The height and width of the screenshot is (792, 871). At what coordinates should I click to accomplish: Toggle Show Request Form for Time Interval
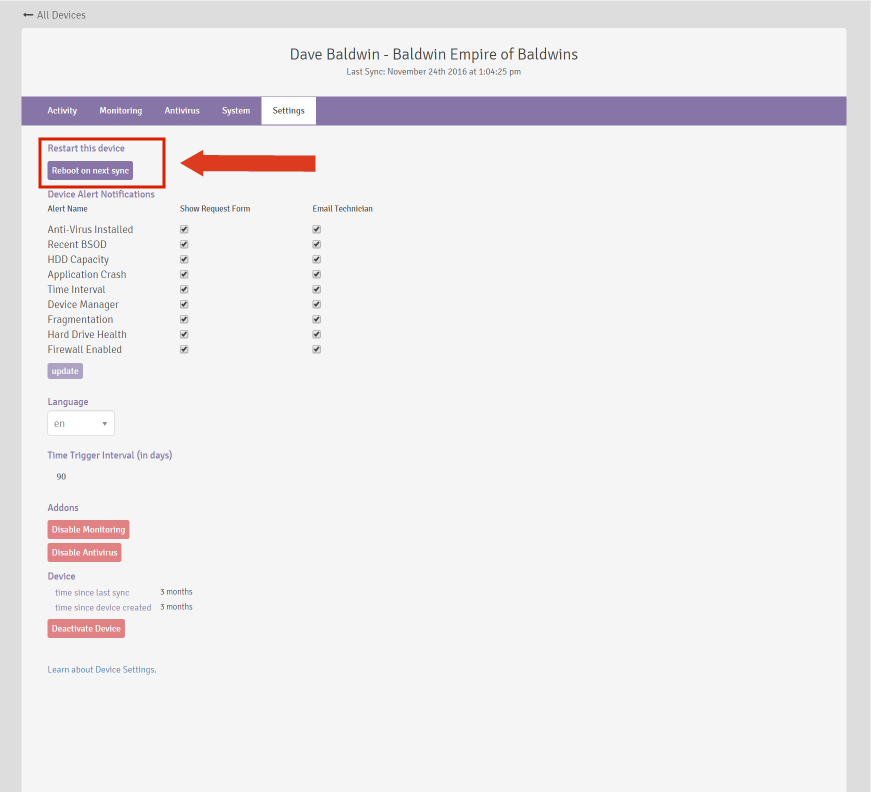(184, 289)
